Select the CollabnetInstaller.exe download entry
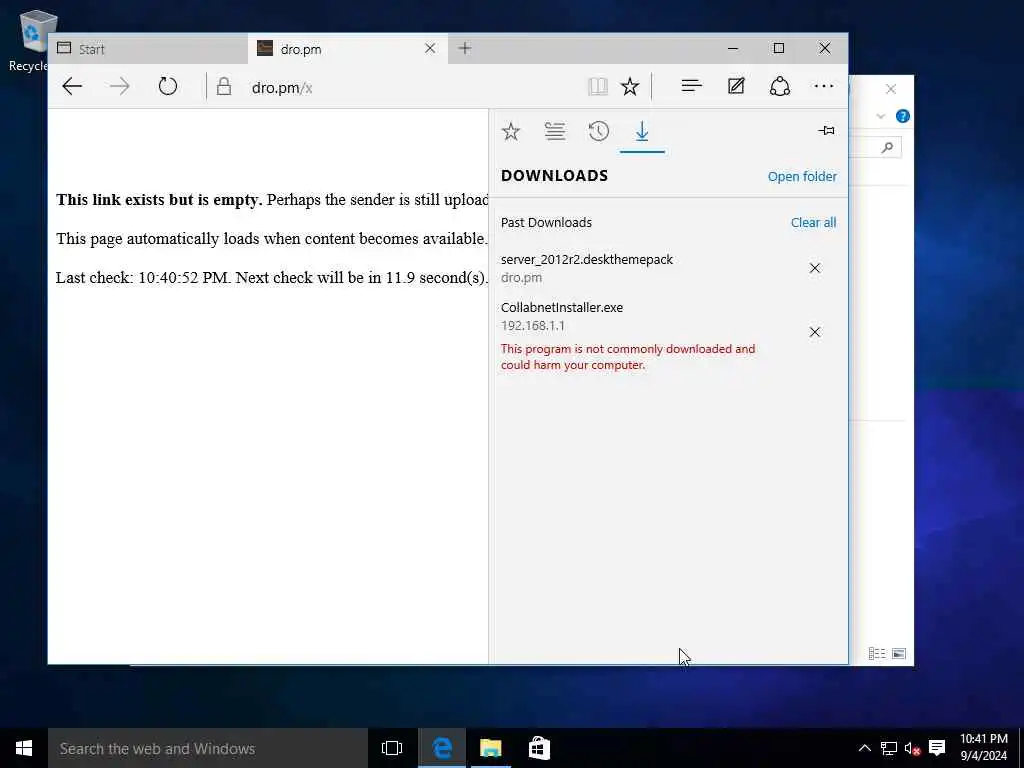Screen dimensions: 1024x768 click(x=669, y=336)
